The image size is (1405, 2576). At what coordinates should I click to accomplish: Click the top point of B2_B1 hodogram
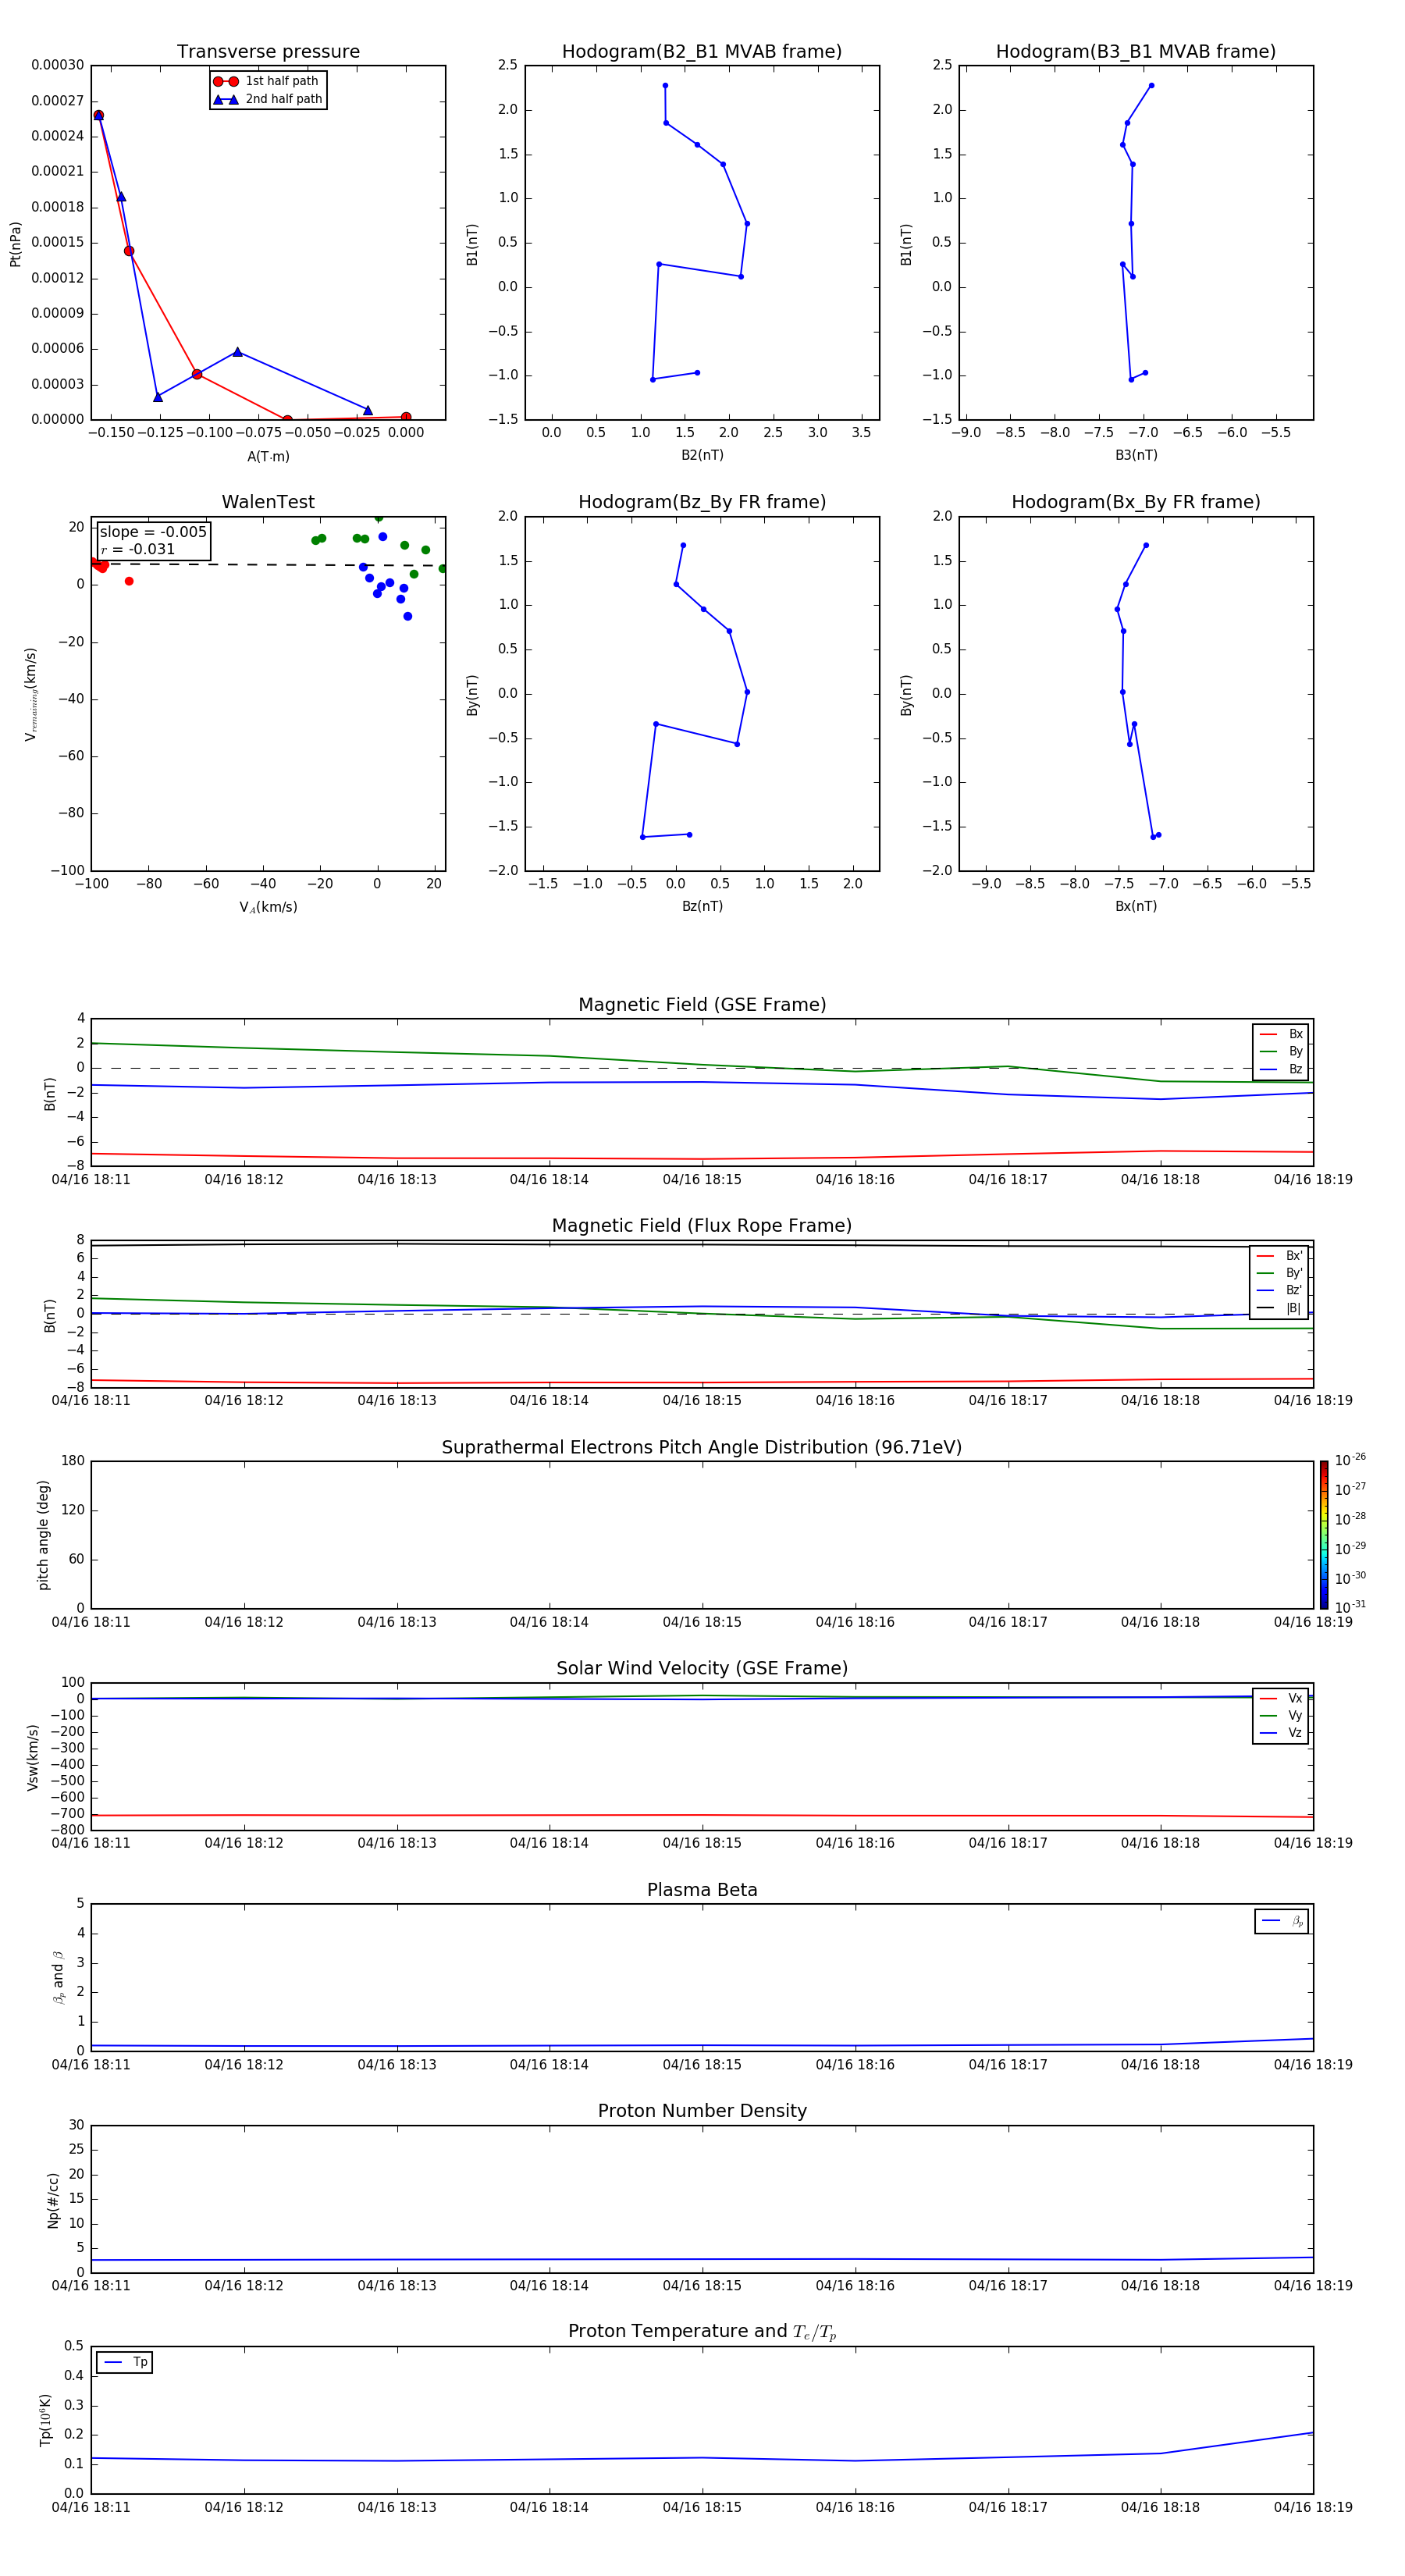665,85
